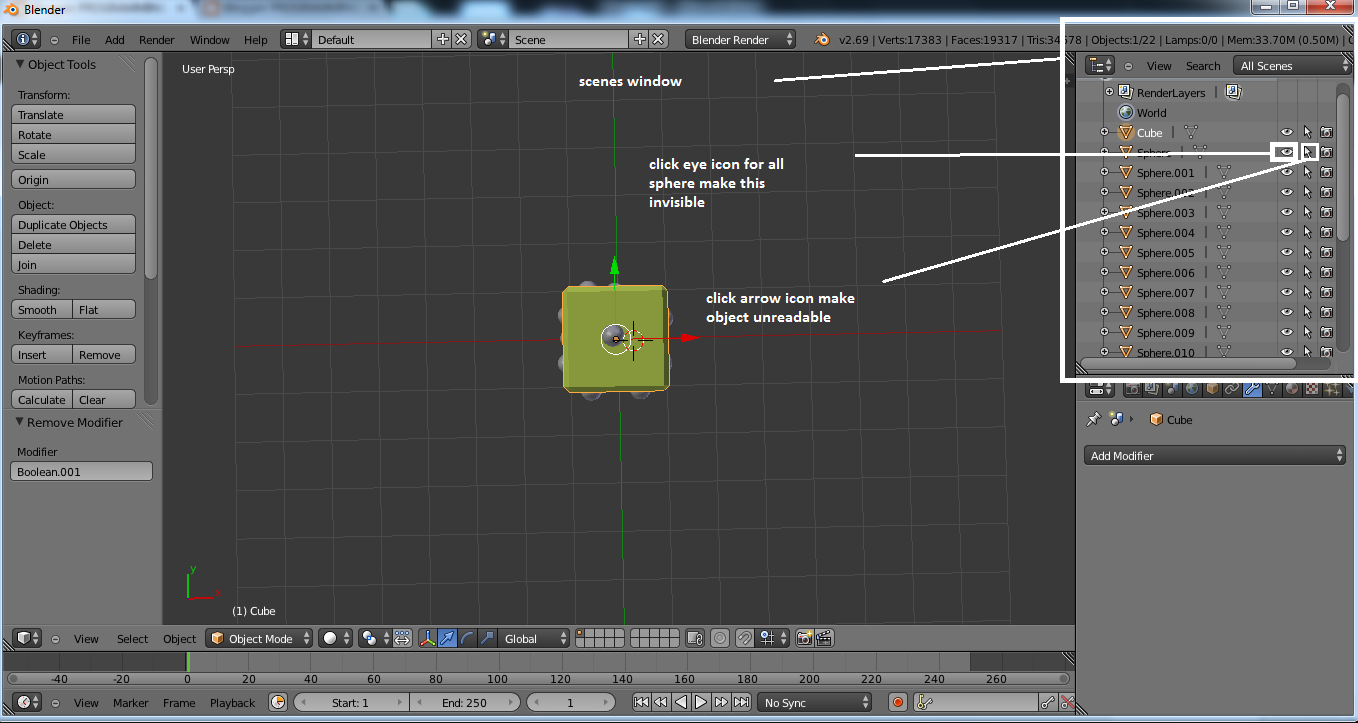Screen dimensions: 1358x723
Task: Open the Texture checker tab
Action: click(x=1312, y=388)
